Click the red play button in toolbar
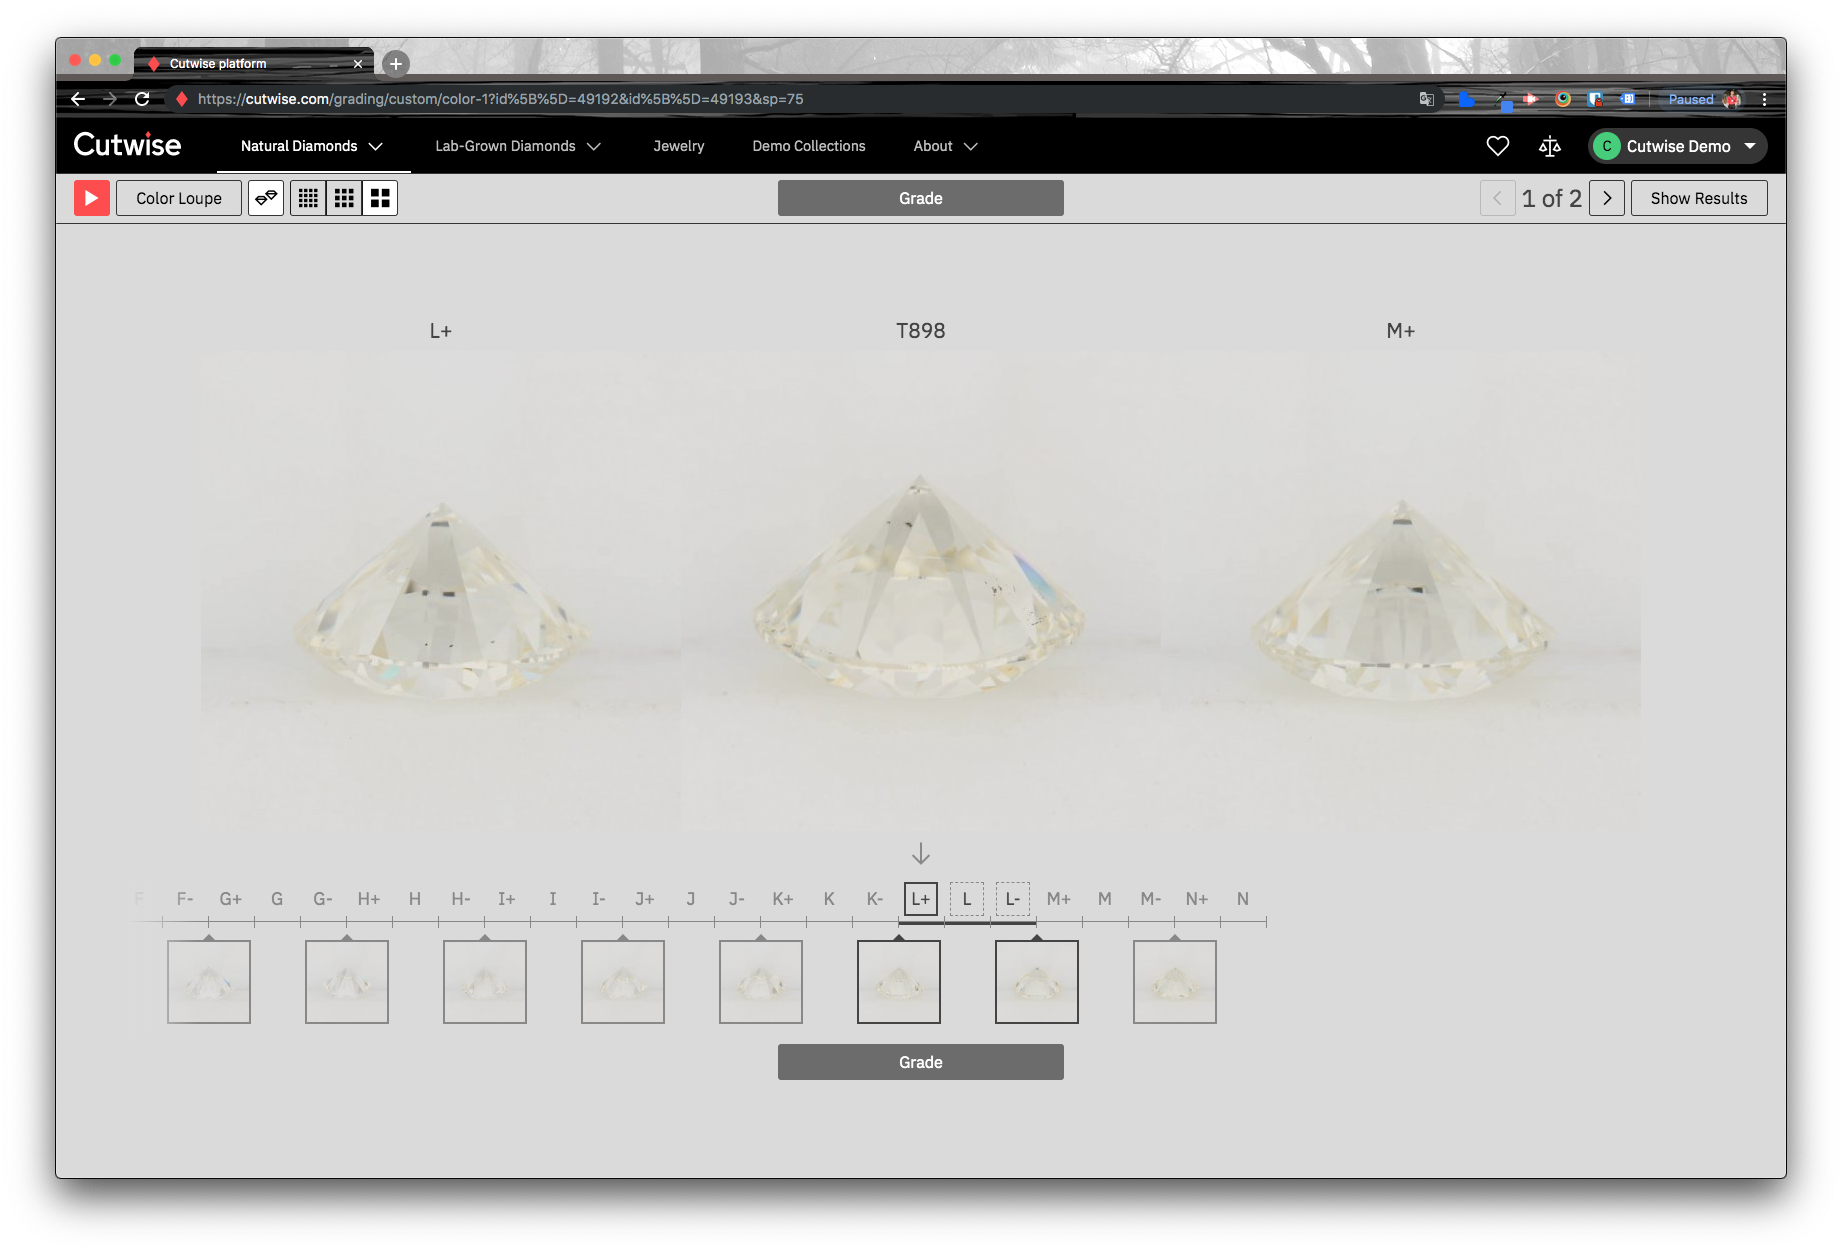The image size is (1842, 1252). point(91,198)
